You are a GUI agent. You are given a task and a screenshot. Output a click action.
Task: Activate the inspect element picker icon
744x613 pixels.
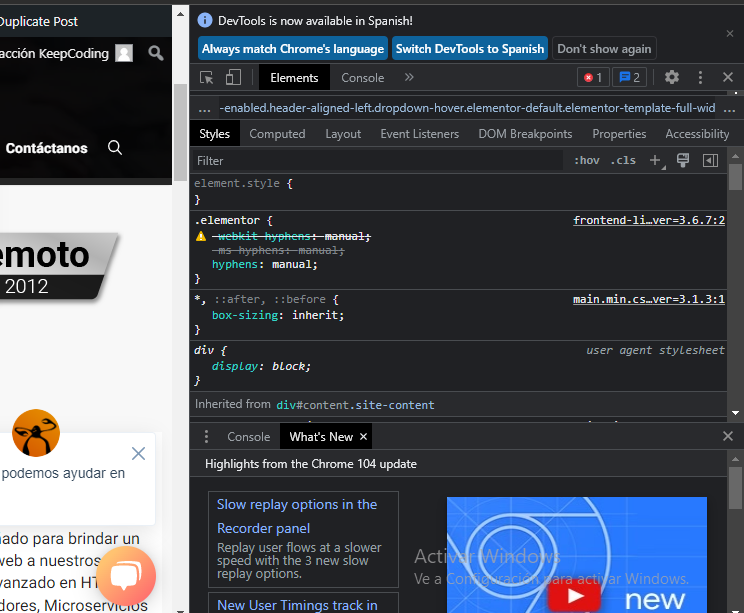coord(206,77)
